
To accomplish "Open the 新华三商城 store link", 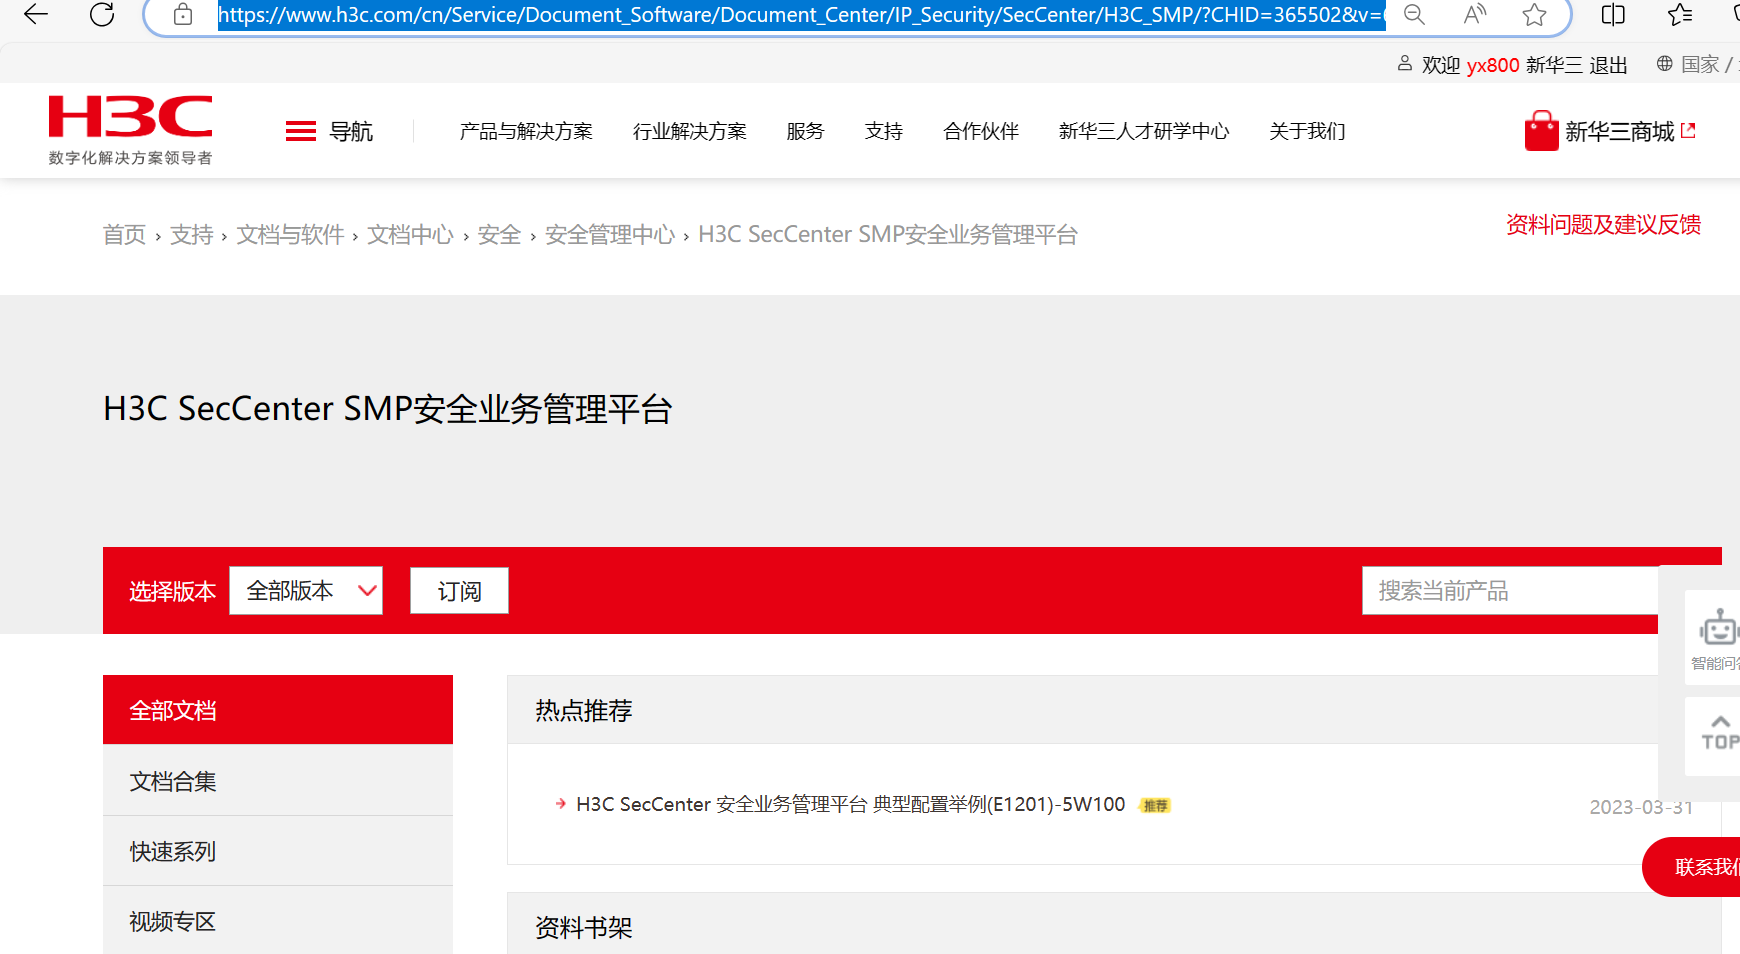I will pos(1619,131).
